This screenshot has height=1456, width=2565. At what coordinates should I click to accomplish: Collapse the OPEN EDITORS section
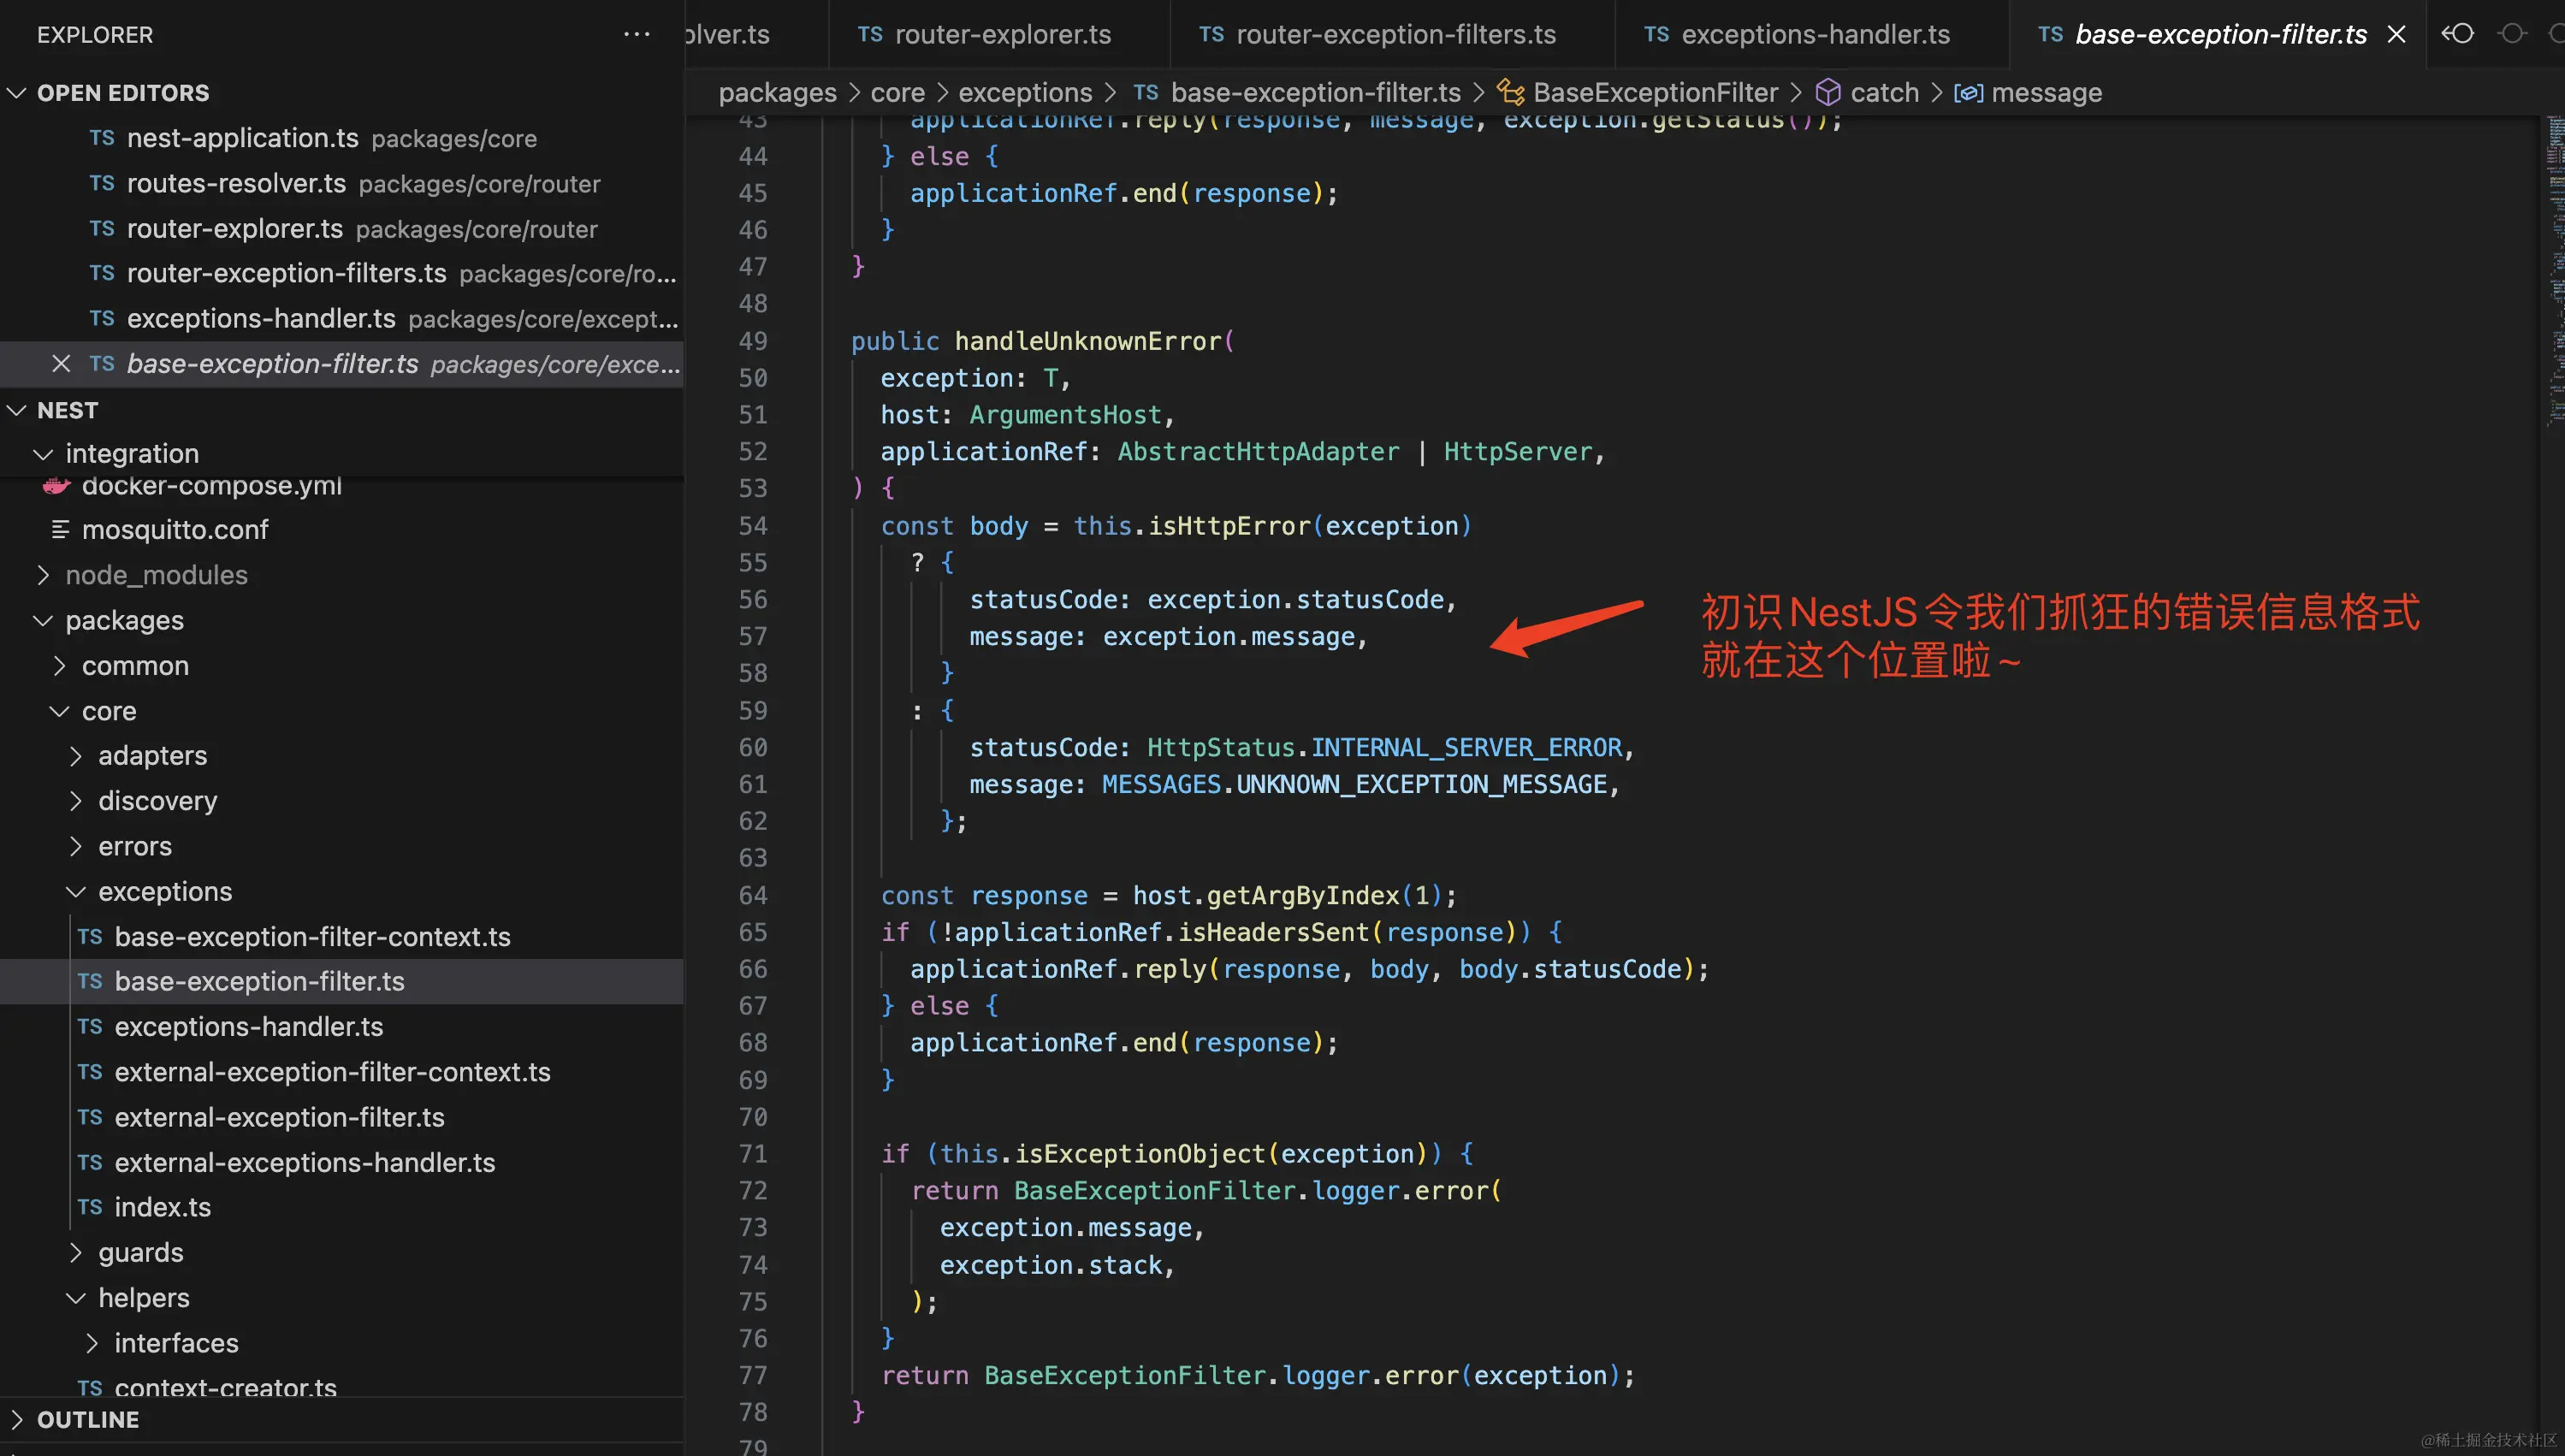(x=17, y=93)
